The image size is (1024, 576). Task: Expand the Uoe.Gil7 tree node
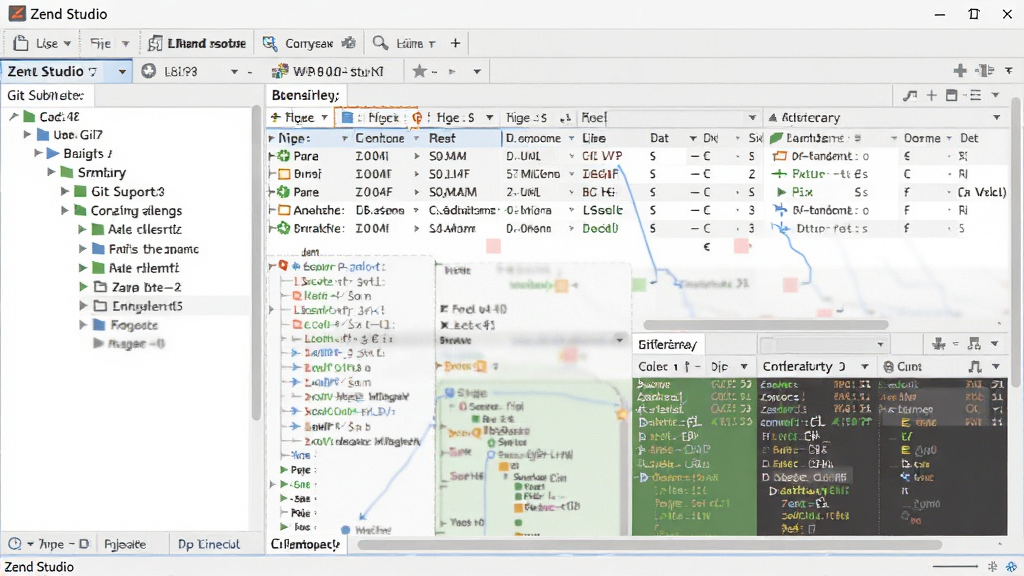click(x=27, y=135)
